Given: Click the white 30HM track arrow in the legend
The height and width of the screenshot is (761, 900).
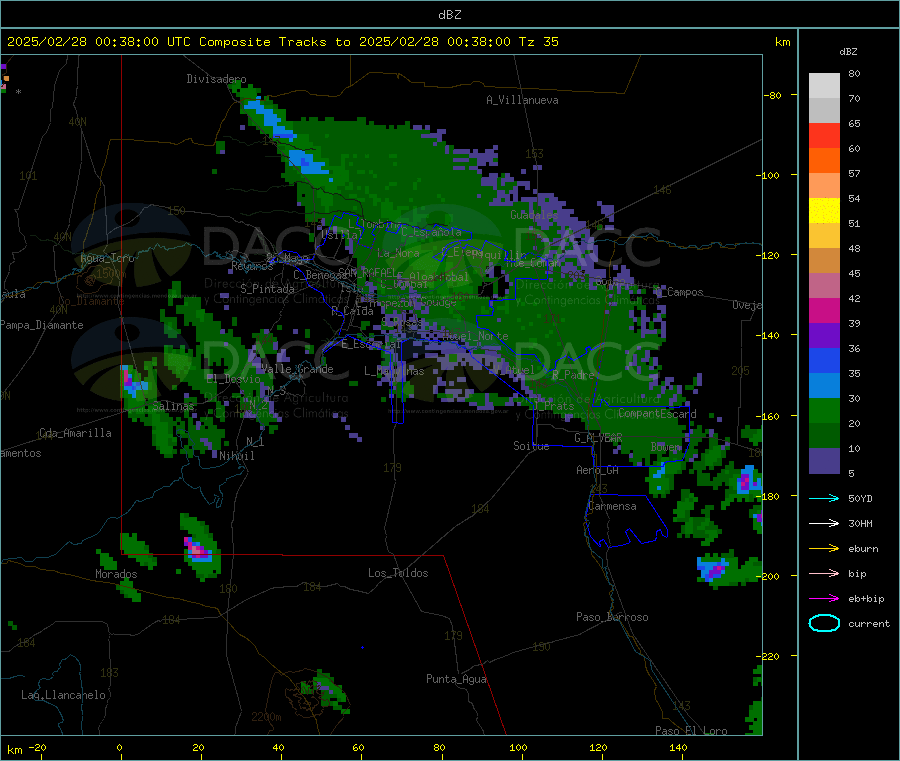Looking at the screenshot, I should tap(824, 523).
